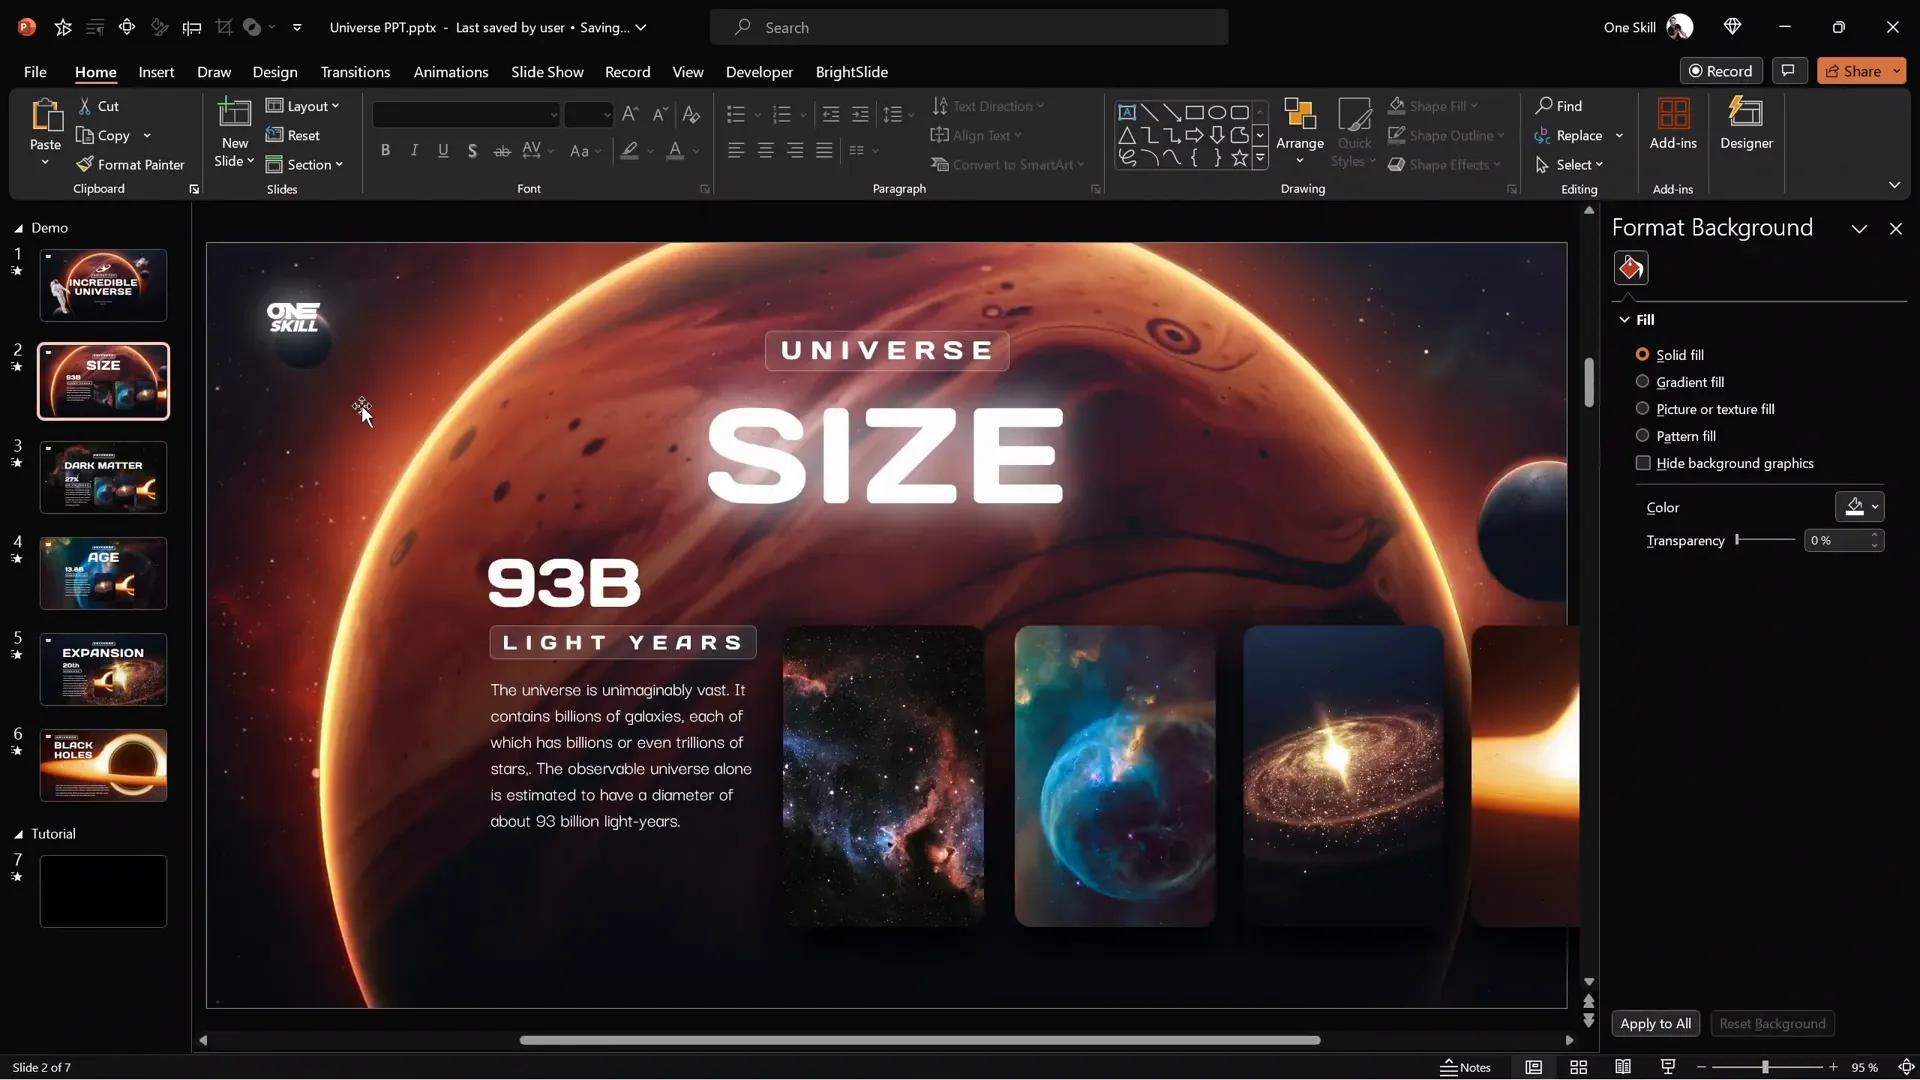Open the Layout dropdown
This screenshot has width=1920, height=1080.
pos(303,106)
